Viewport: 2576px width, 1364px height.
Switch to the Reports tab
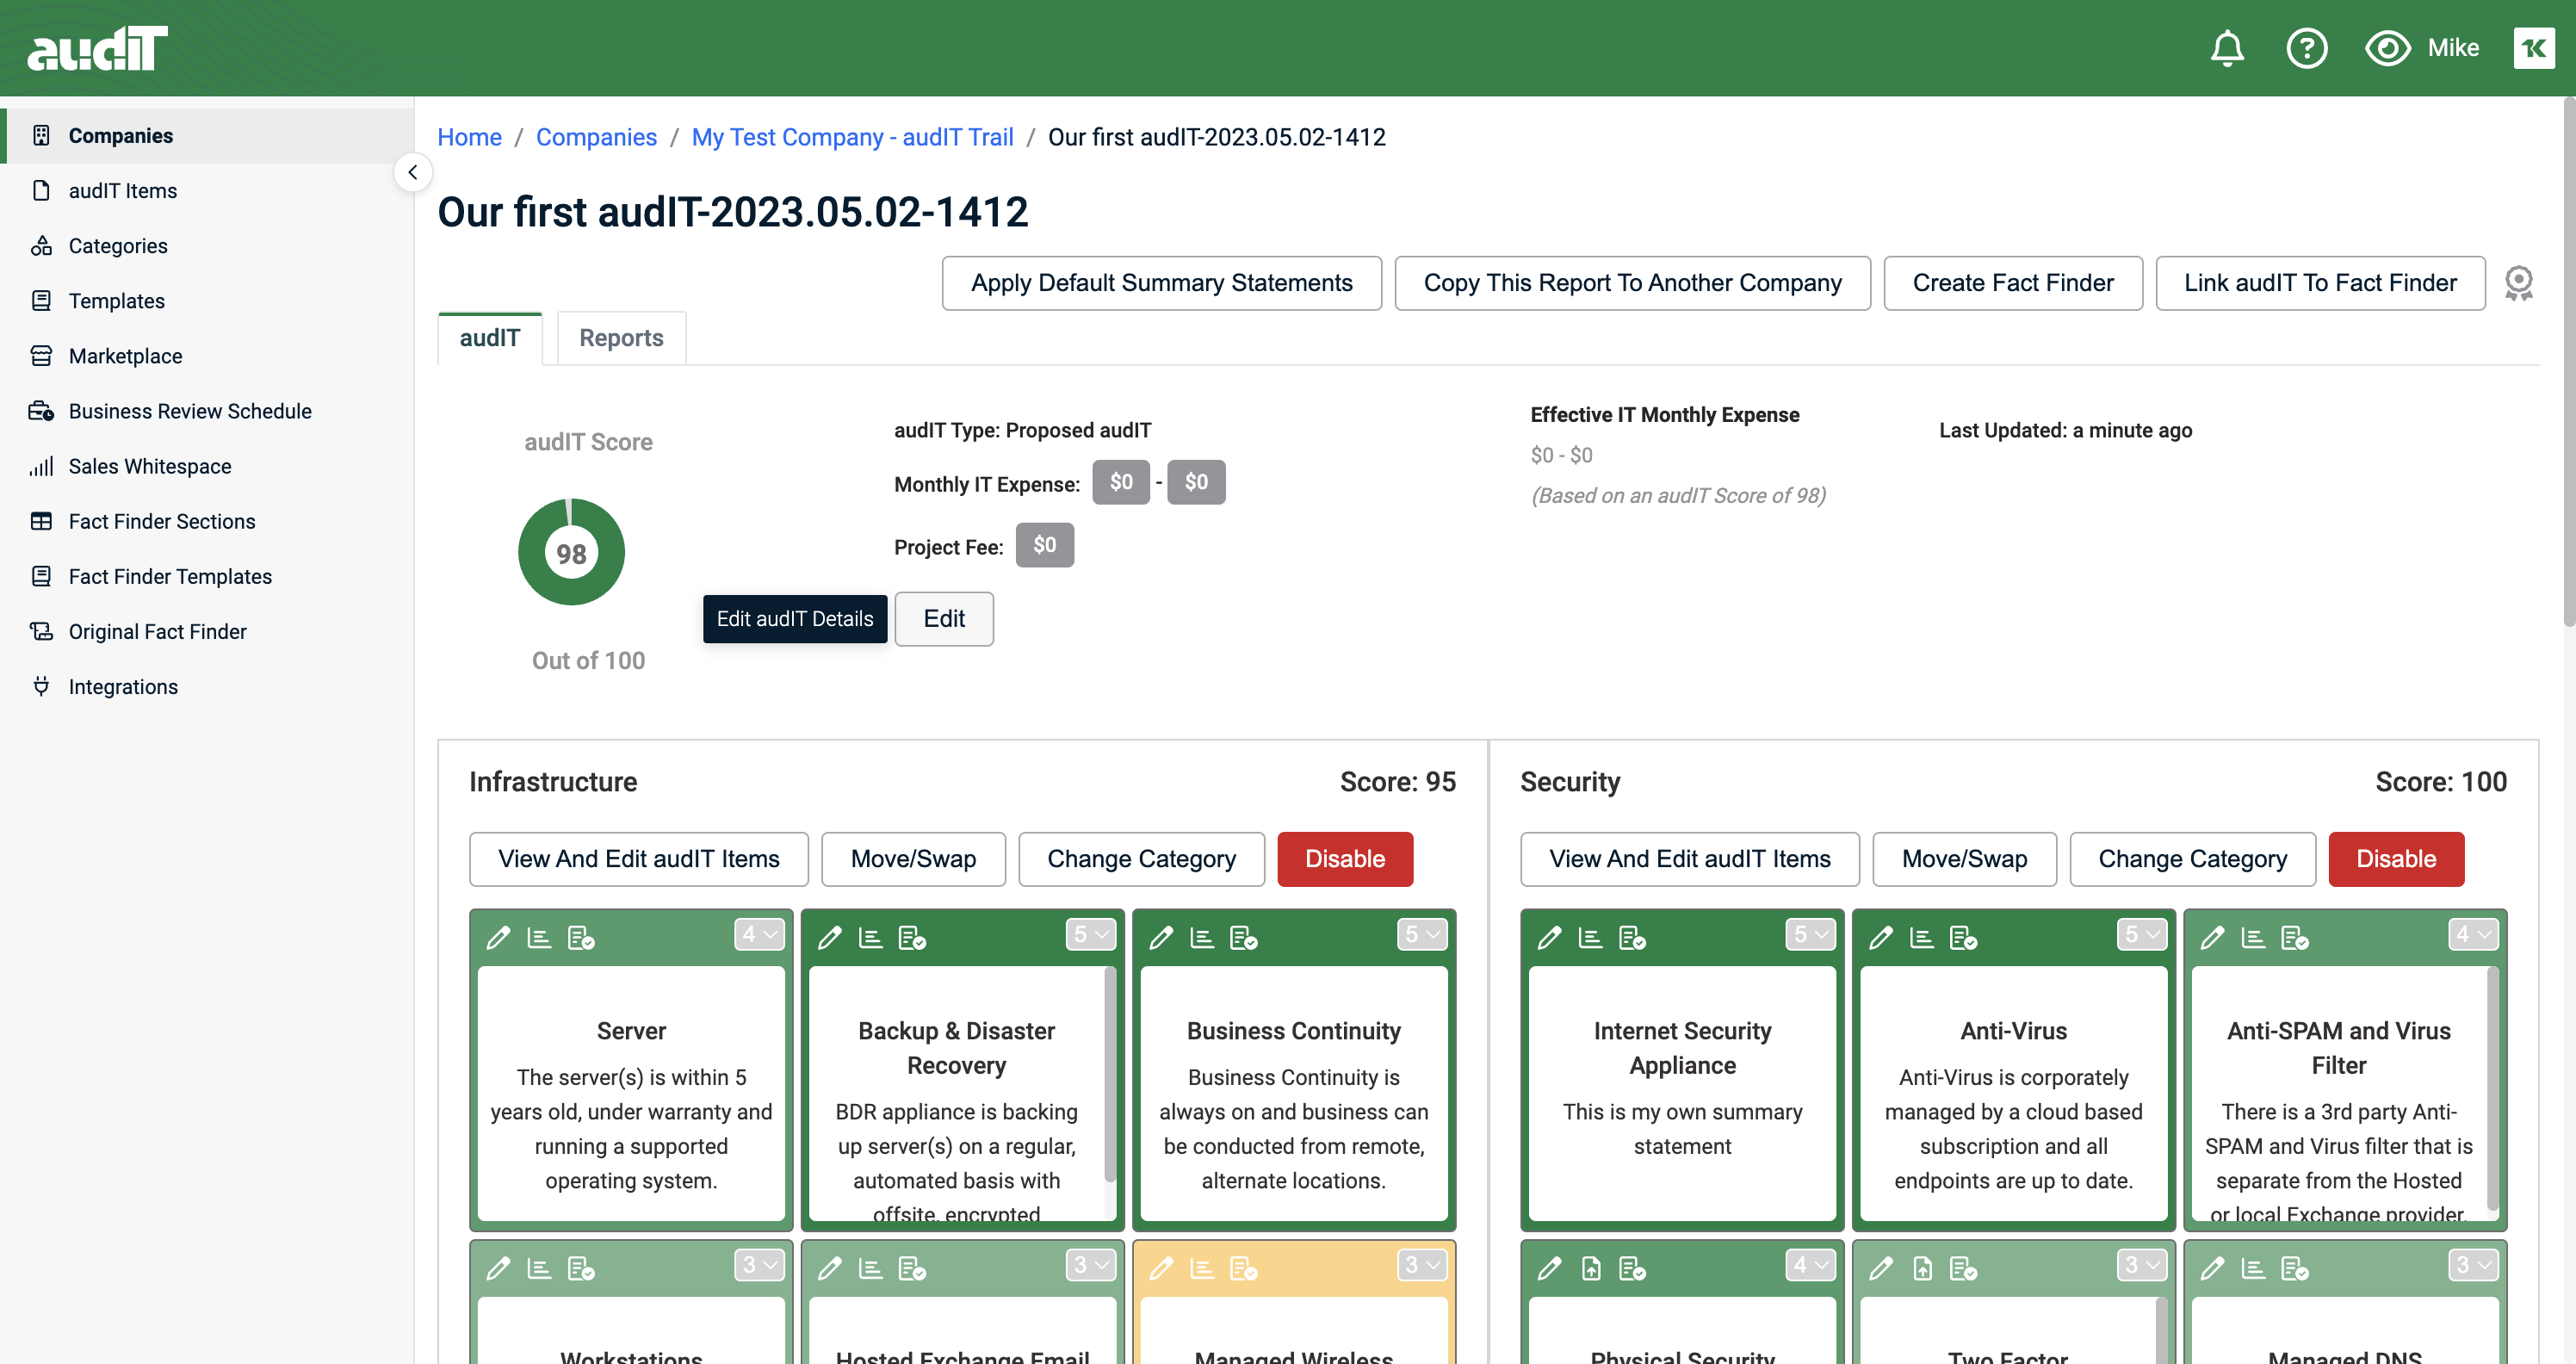point(621,338)
